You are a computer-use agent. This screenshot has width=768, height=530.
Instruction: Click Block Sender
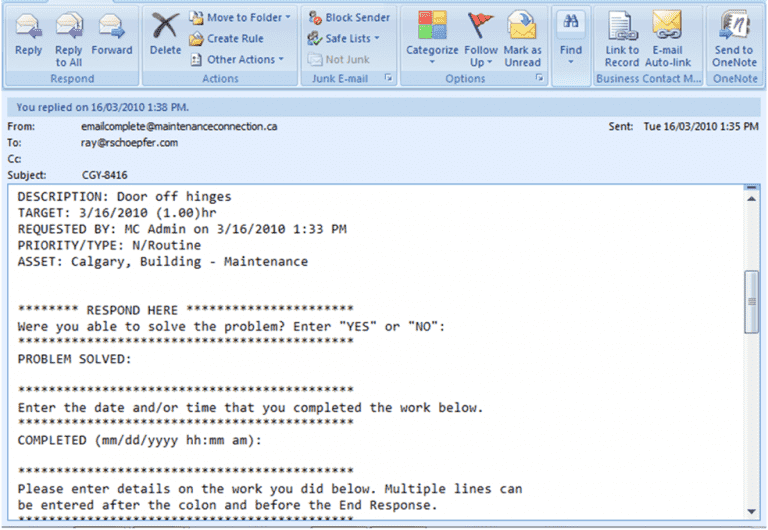(349, 18)
